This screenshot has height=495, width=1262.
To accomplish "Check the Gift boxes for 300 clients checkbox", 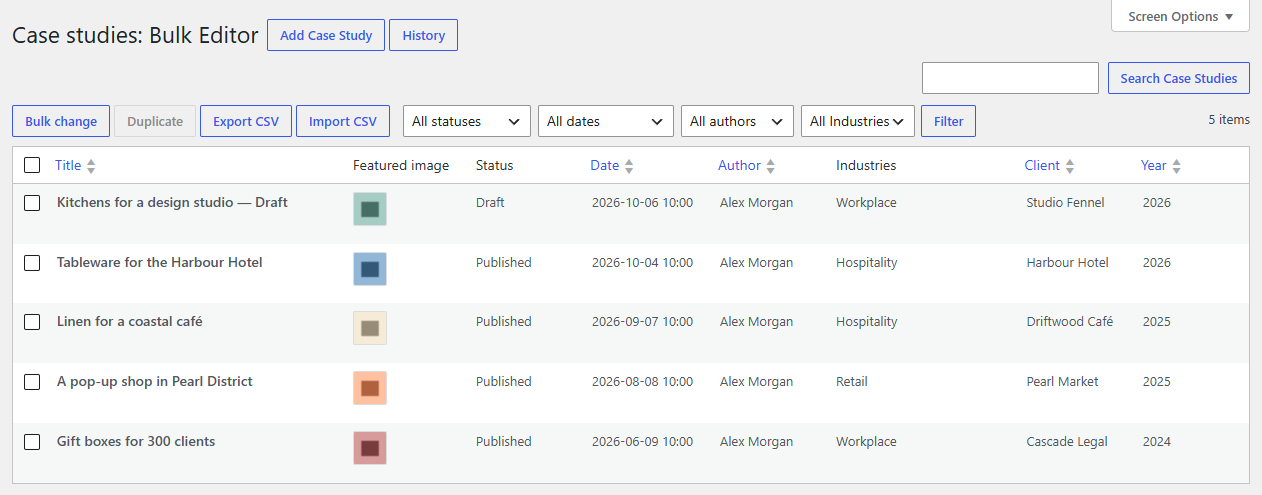I will [x=32, y=442].
